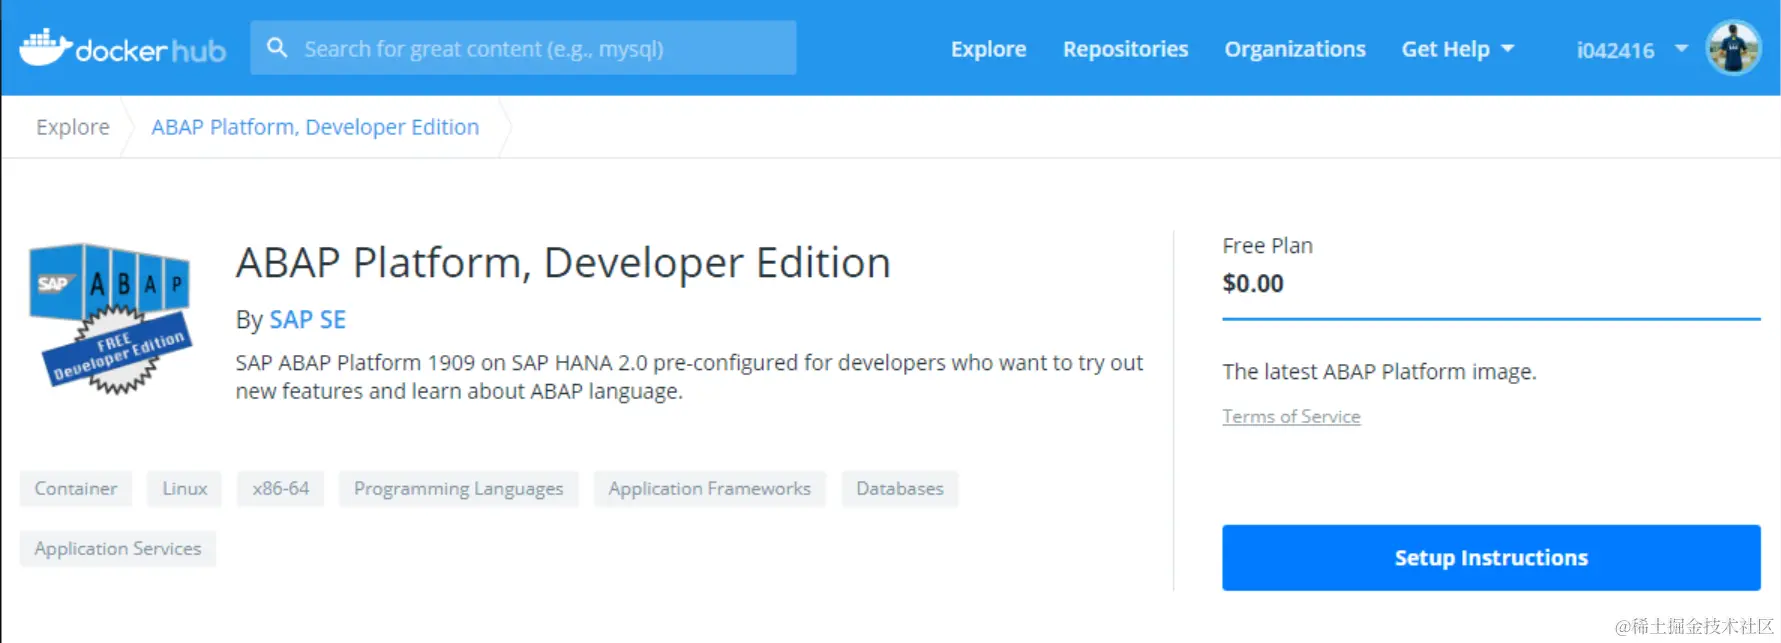Click the user avatar picture
Viewport: 1781px width, 643px height.
[1733, 48]
